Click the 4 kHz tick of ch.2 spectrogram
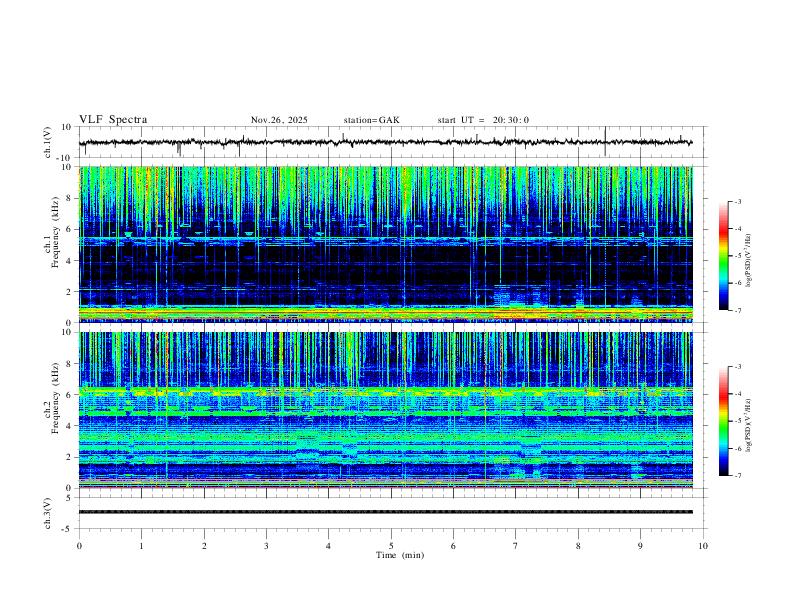 (70, 426)
